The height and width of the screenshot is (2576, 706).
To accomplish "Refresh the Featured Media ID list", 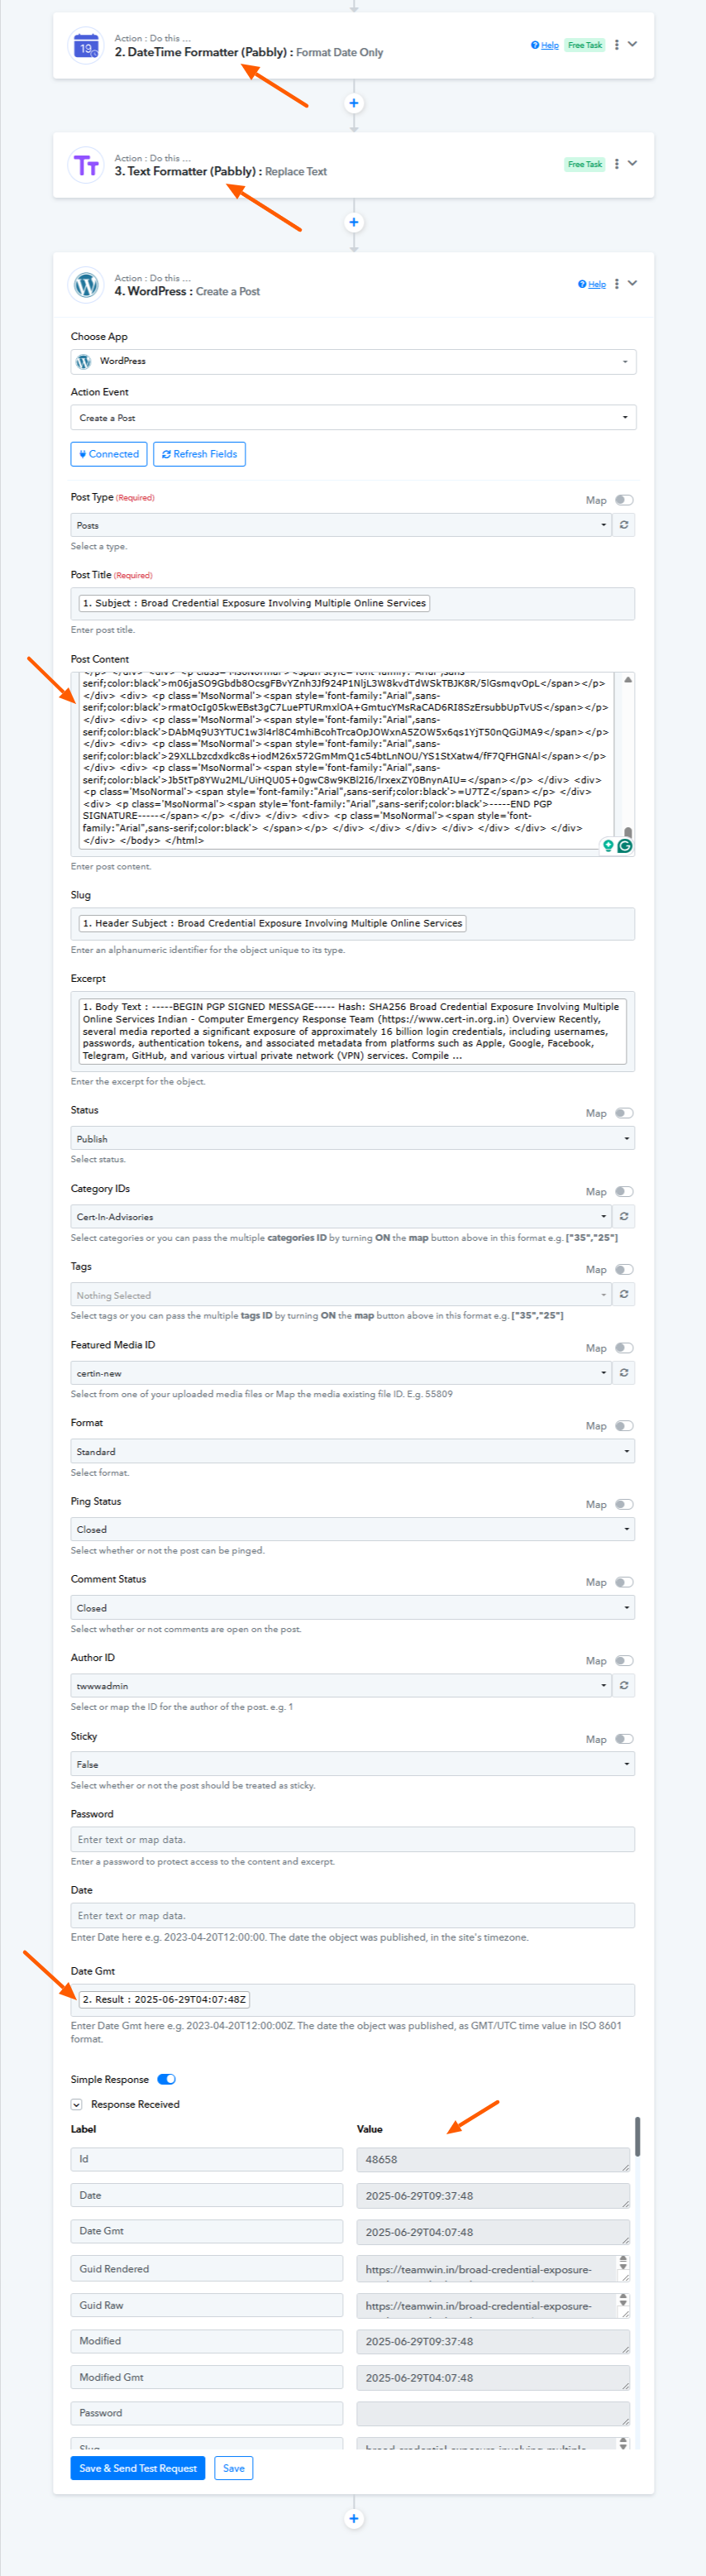I will (624, 1373).
